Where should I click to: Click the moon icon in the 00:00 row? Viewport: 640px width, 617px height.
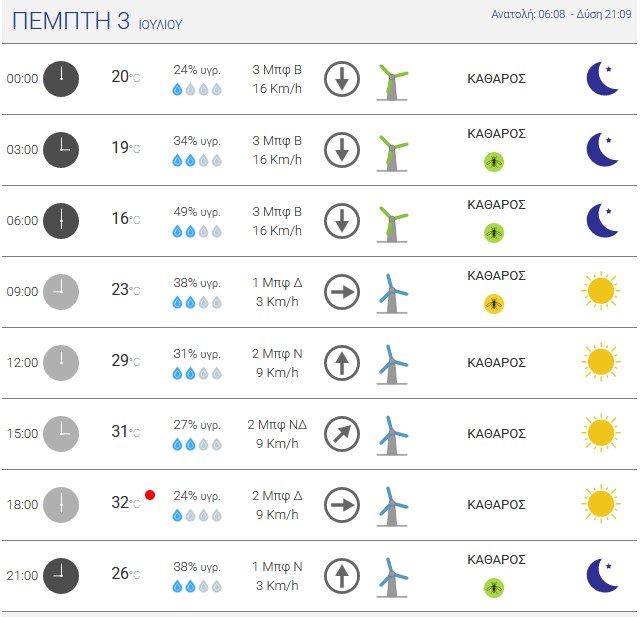tap(602, 78)
